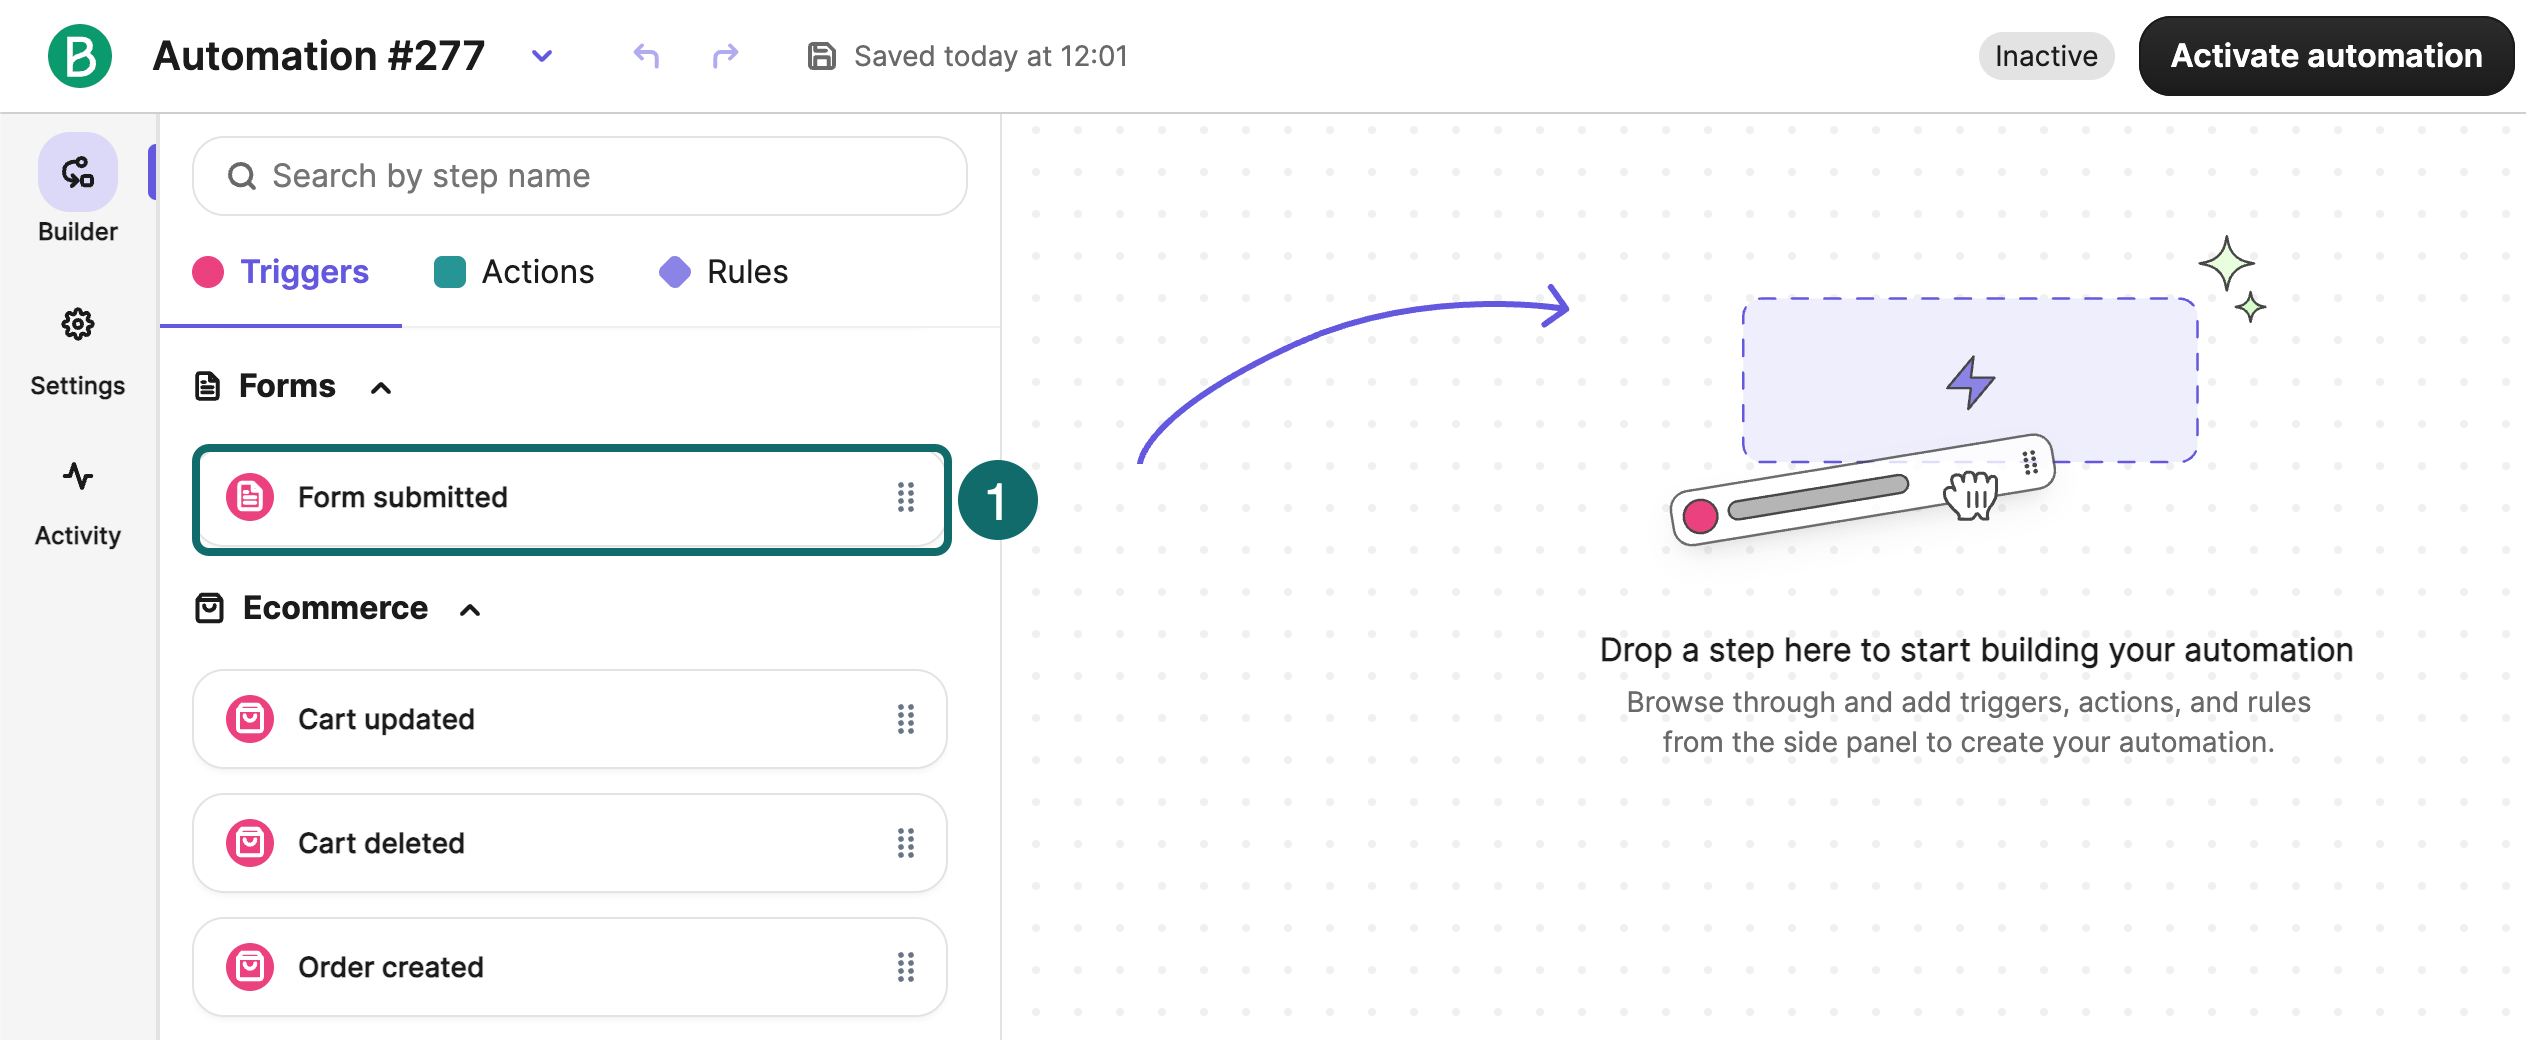Click the Inactive status badge

[2046, 56]
